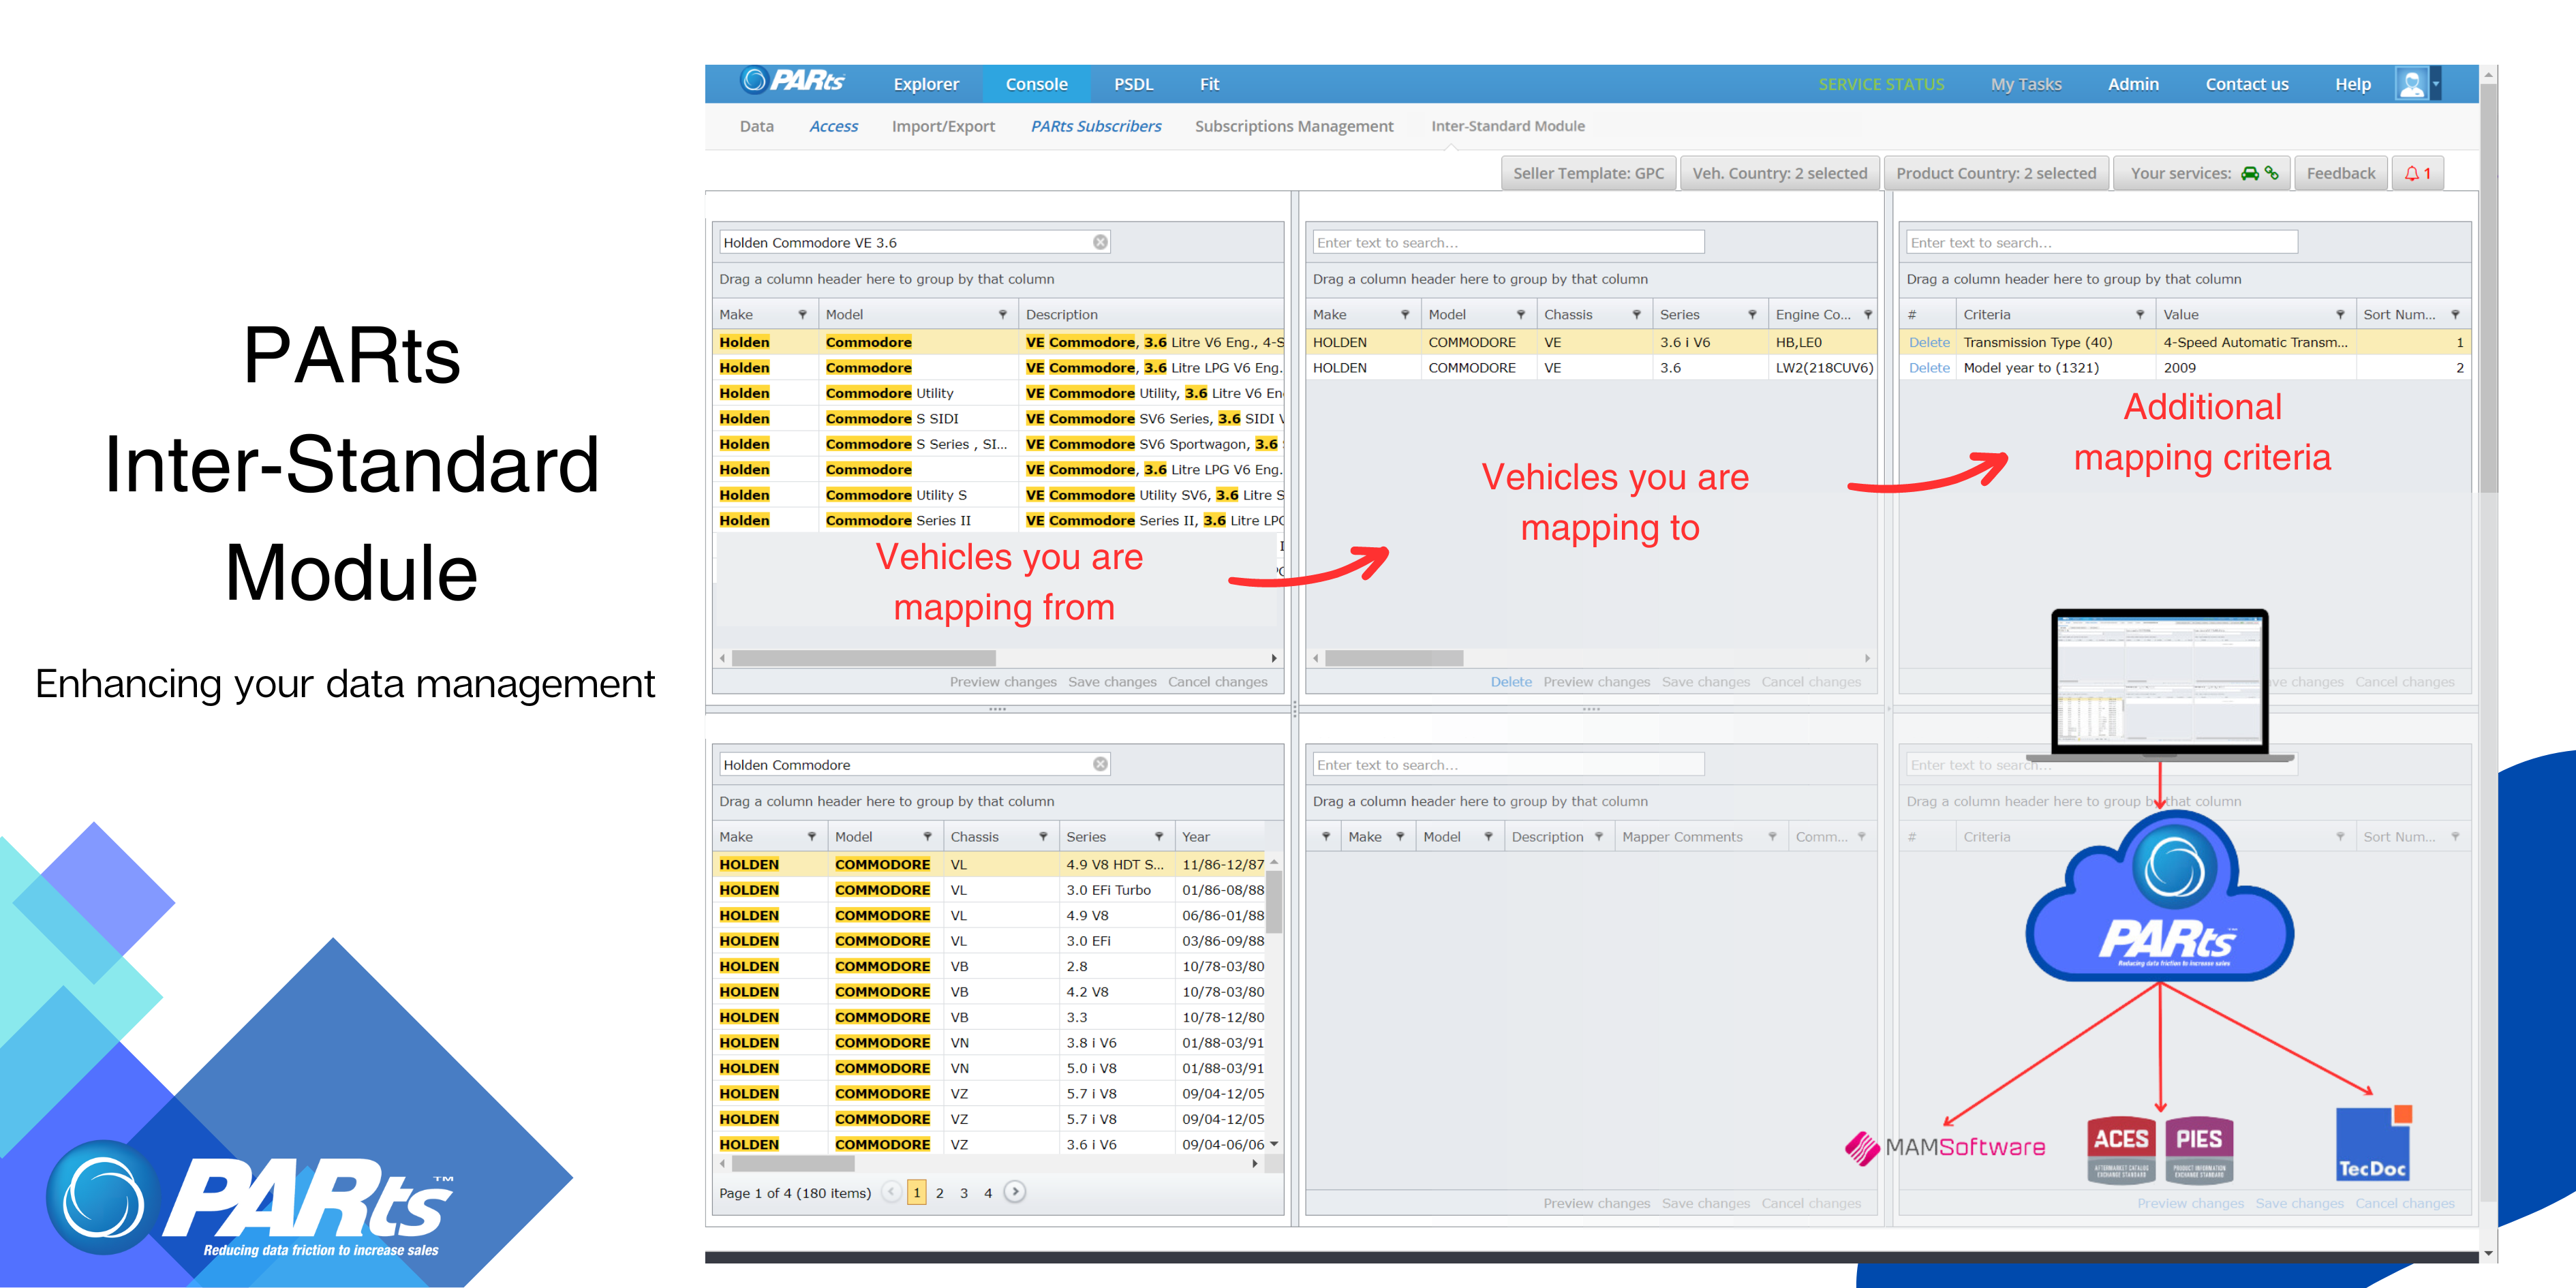The height and width of the screenshot is (1288, 2576).
Task: Switch to the Explorer tab
Action: (x=925, y=83)
